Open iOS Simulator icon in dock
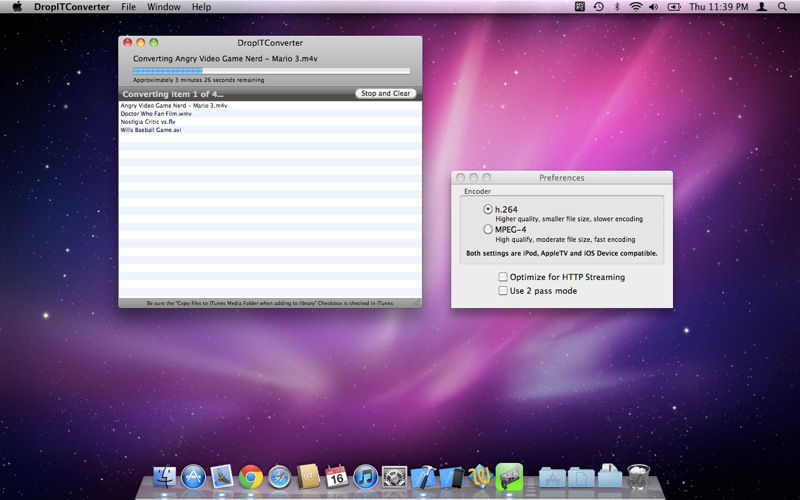Image resolution: width=800 pixels, height=500 pixels. coord(452,478)
